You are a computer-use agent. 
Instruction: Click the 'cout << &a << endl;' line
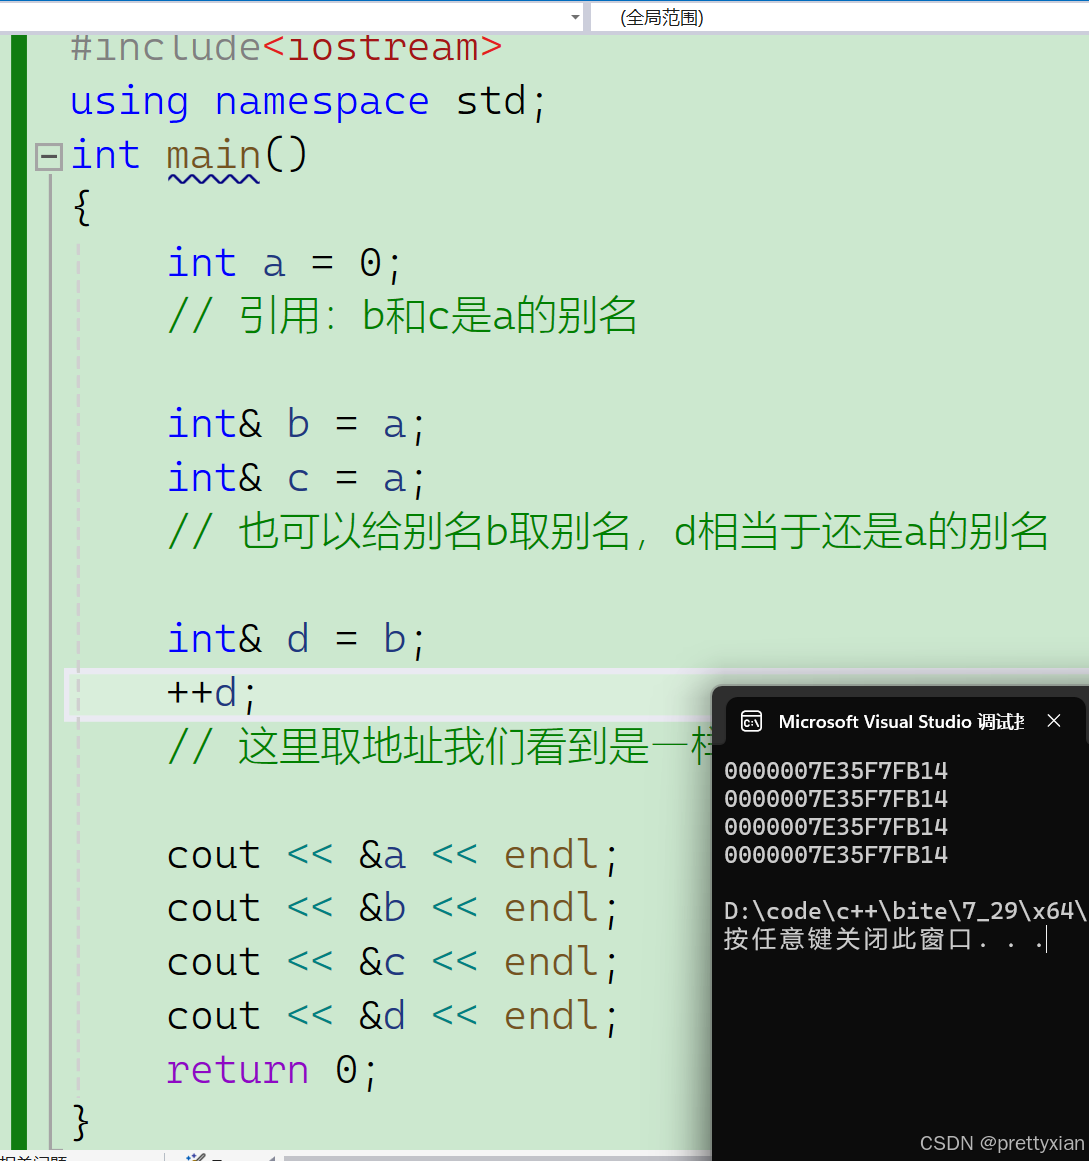coord(392,856)
